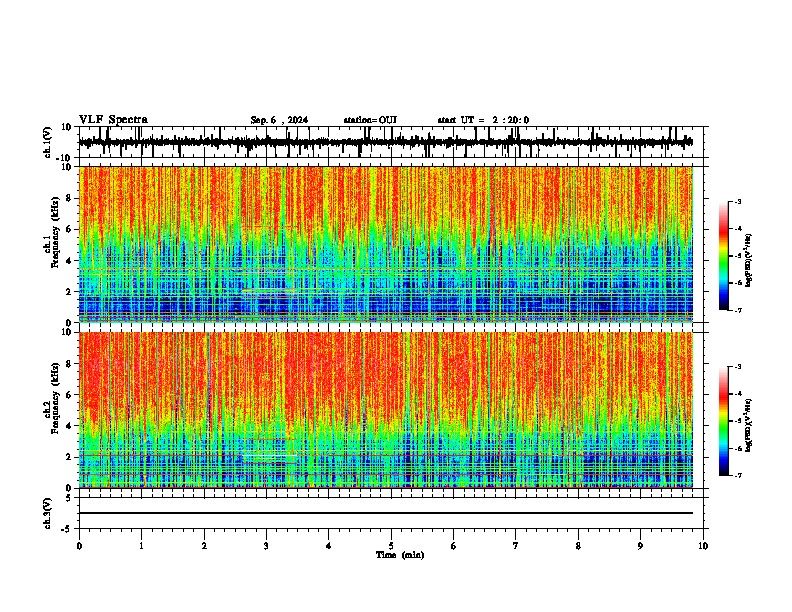Click the ch.1(V) waveform strip

coord(386,142)
